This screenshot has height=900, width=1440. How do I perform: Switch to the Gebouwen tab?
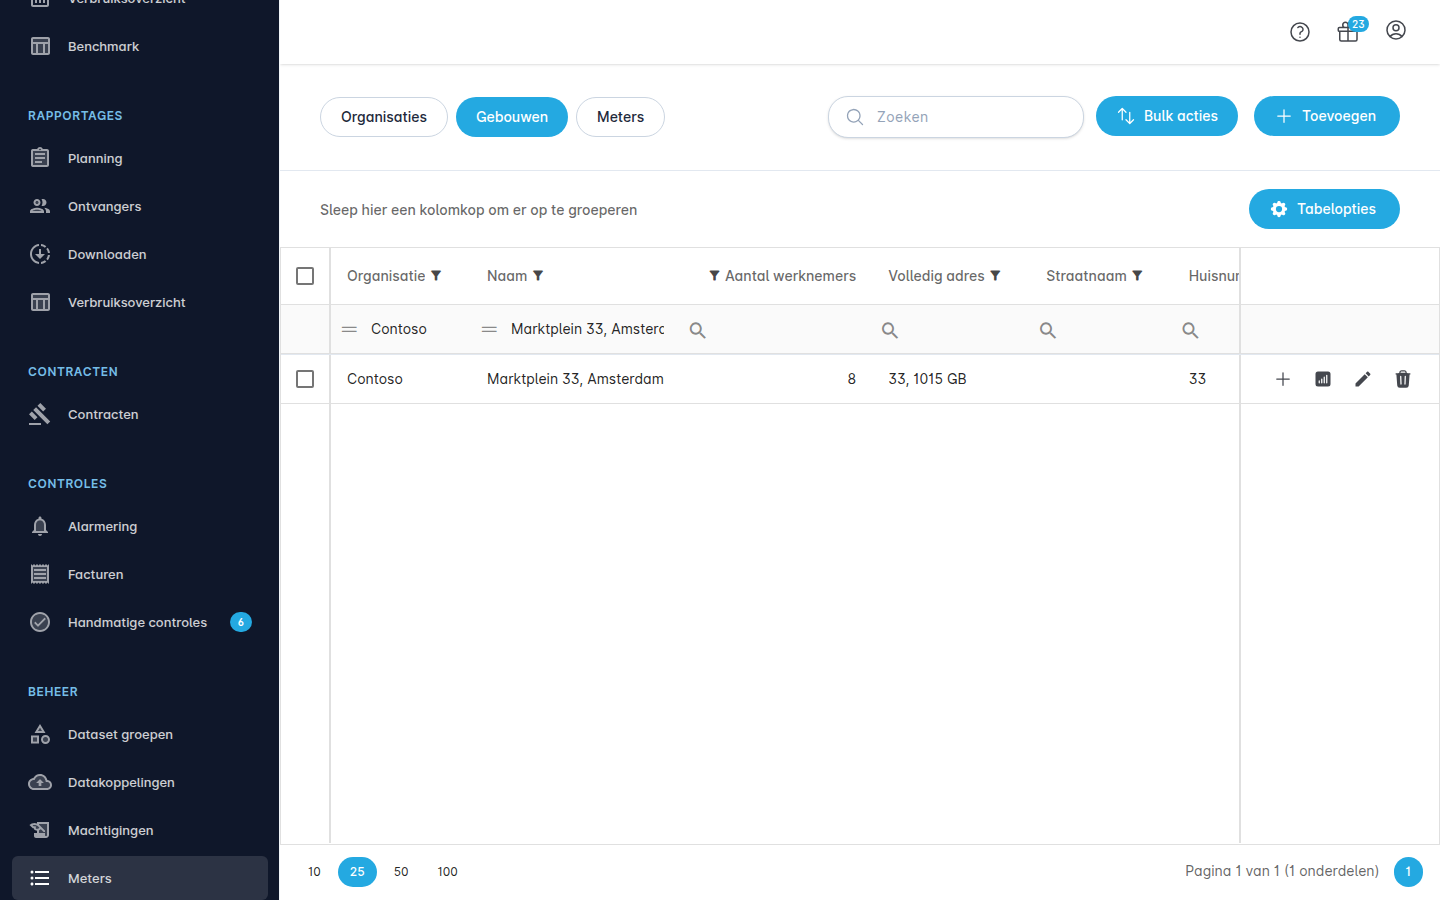point(512,117)
